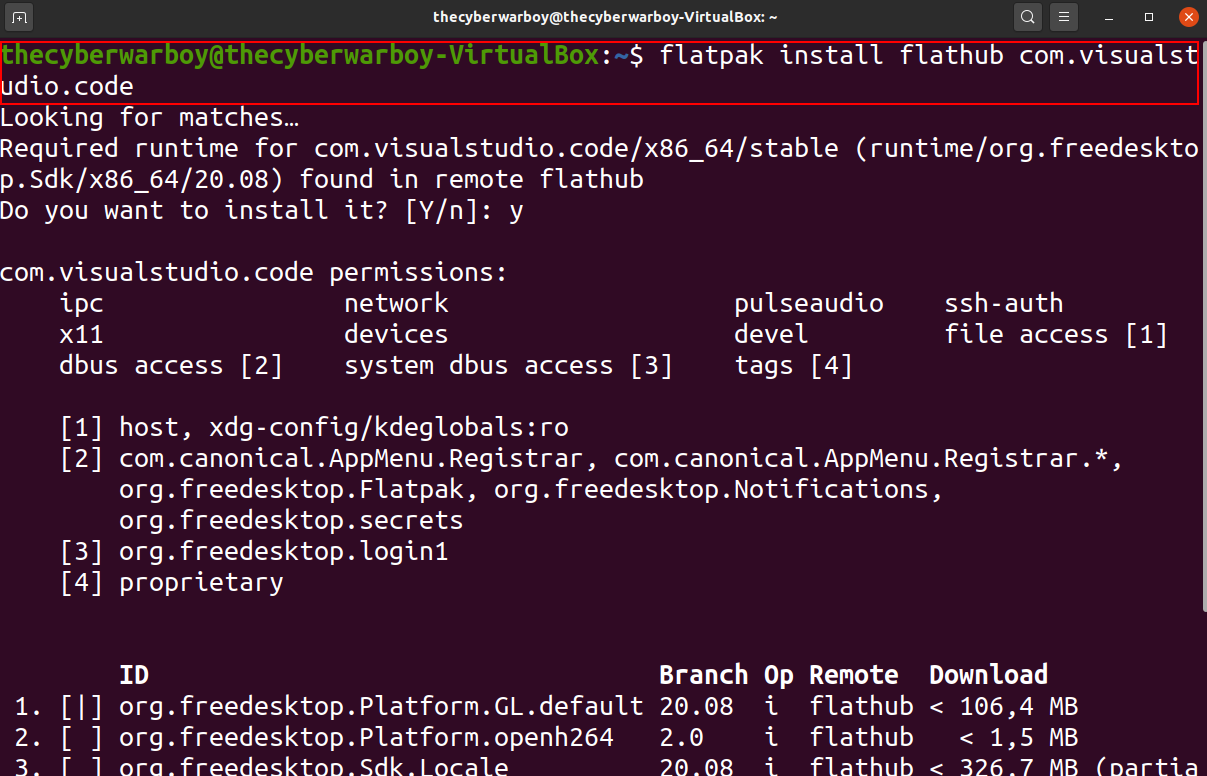Image resolution: width=1207 pixels, height=776 pixels.
Task: Click the ssh-auth permission text
Action: click(1004, 304)
